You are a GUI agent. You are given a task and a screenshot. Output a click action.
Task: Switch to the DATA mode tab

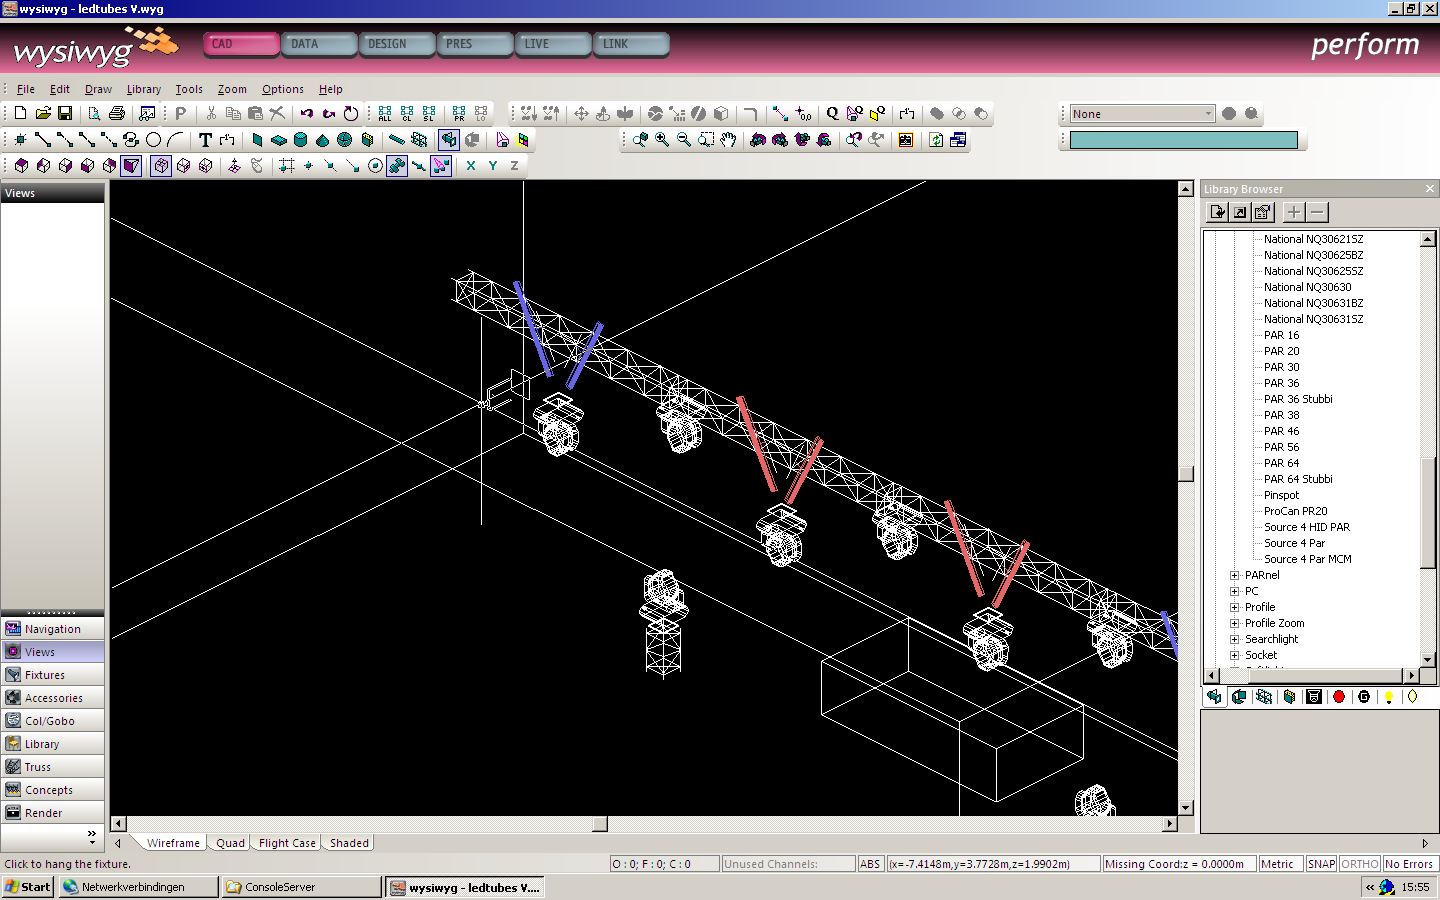(319, 44)
